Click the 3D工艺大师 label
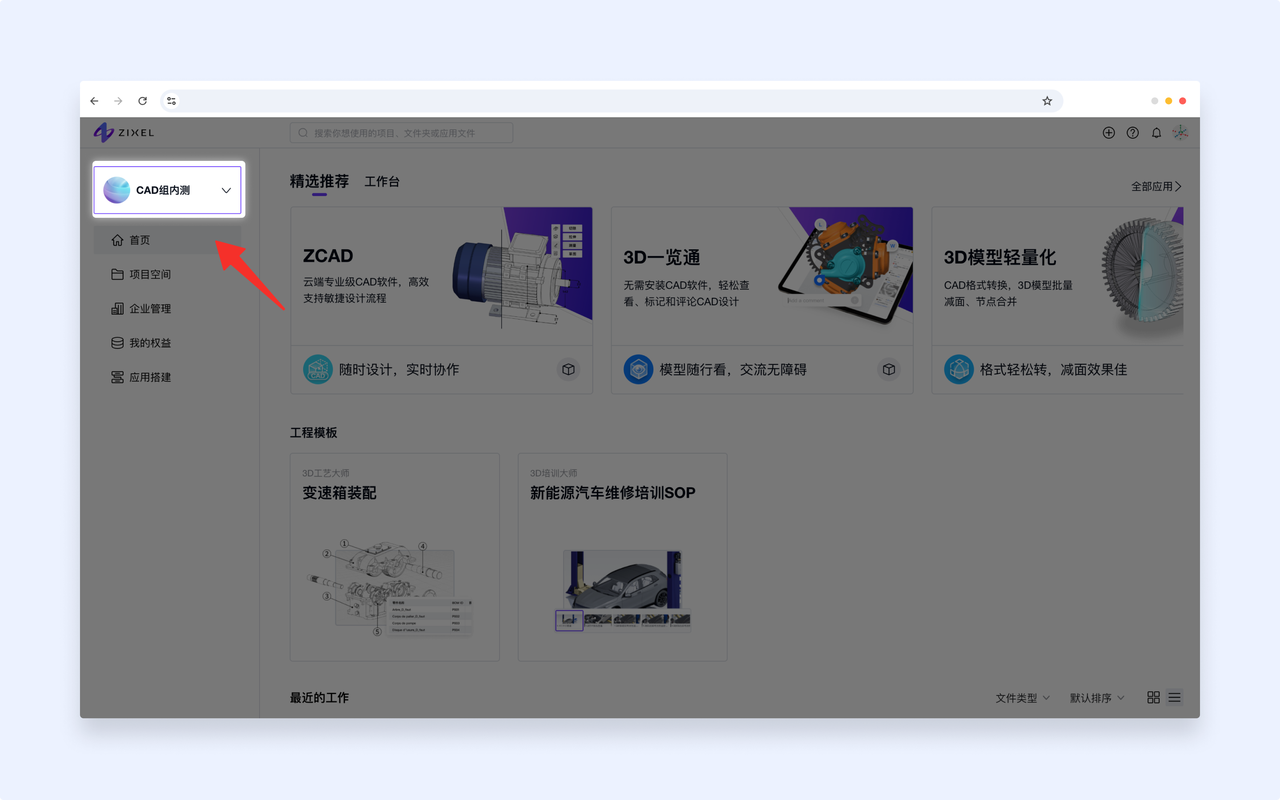Screen dimensions: 1280x800 pyautogui.click(x=326, y=473)
